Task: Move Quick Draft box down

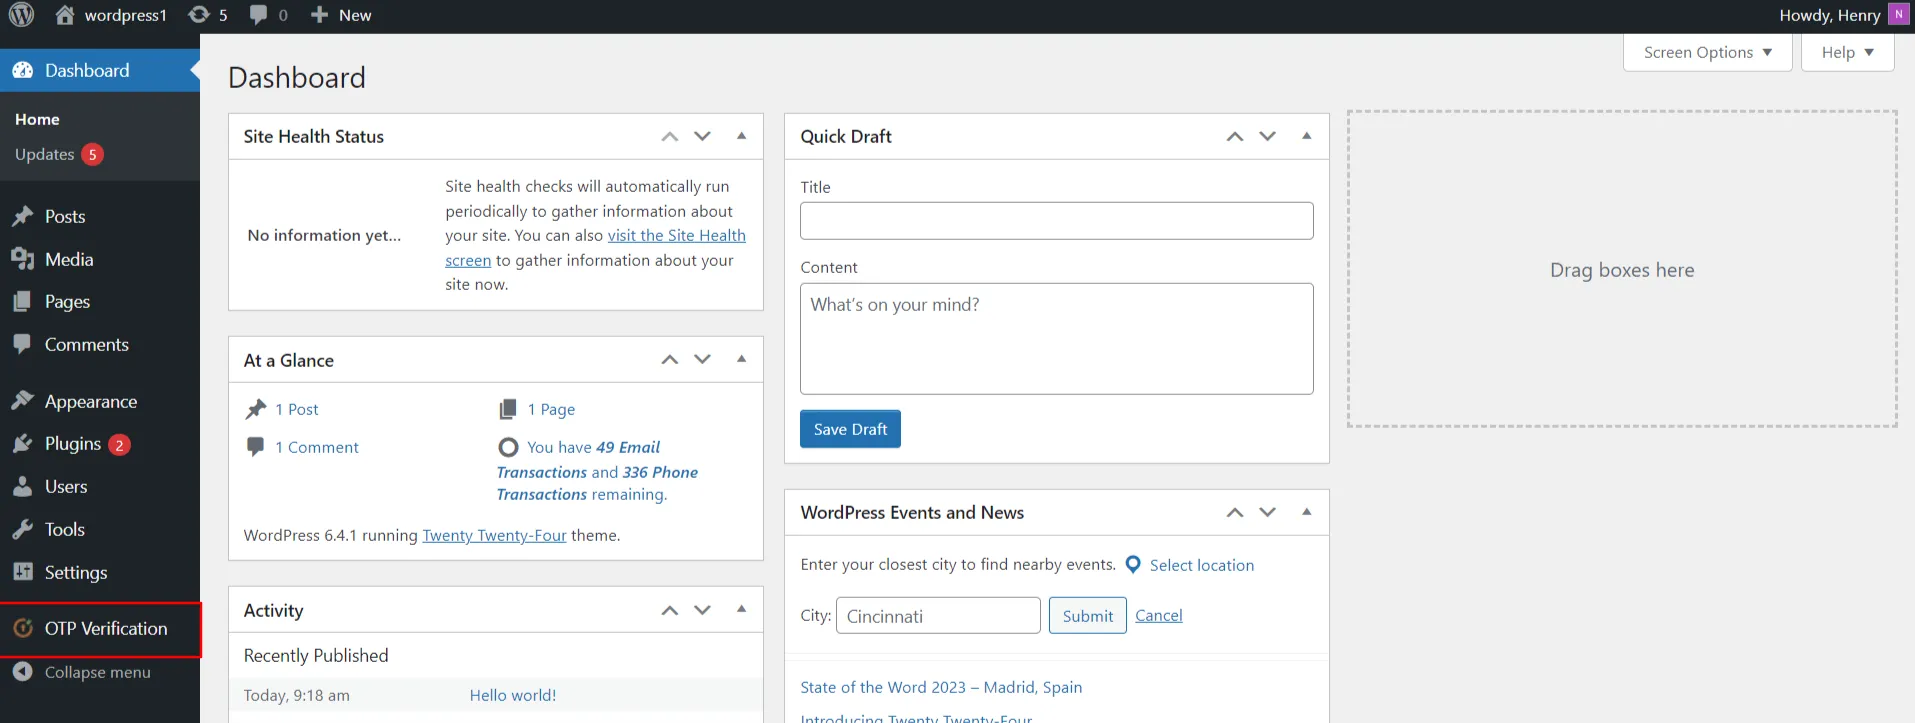Action: point(1267,136)
